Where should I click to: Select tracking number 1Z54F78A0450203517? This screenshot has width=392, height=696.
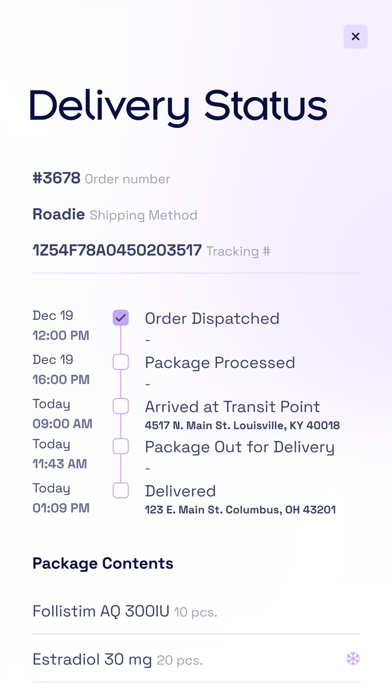click(x=117, y=250)
